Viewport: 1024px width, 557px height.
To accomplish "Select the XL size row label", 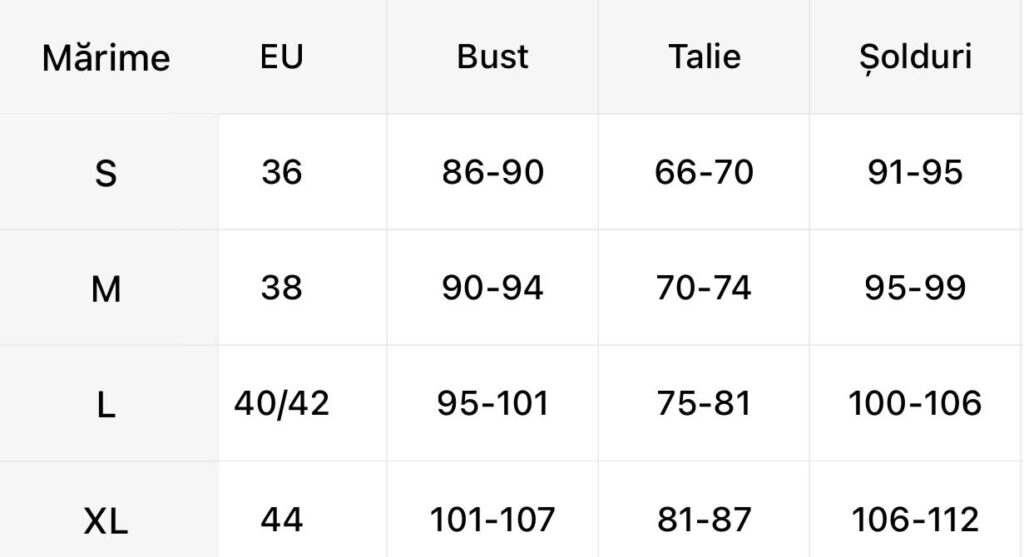I will pyautogui.click(x=106, y=521).
